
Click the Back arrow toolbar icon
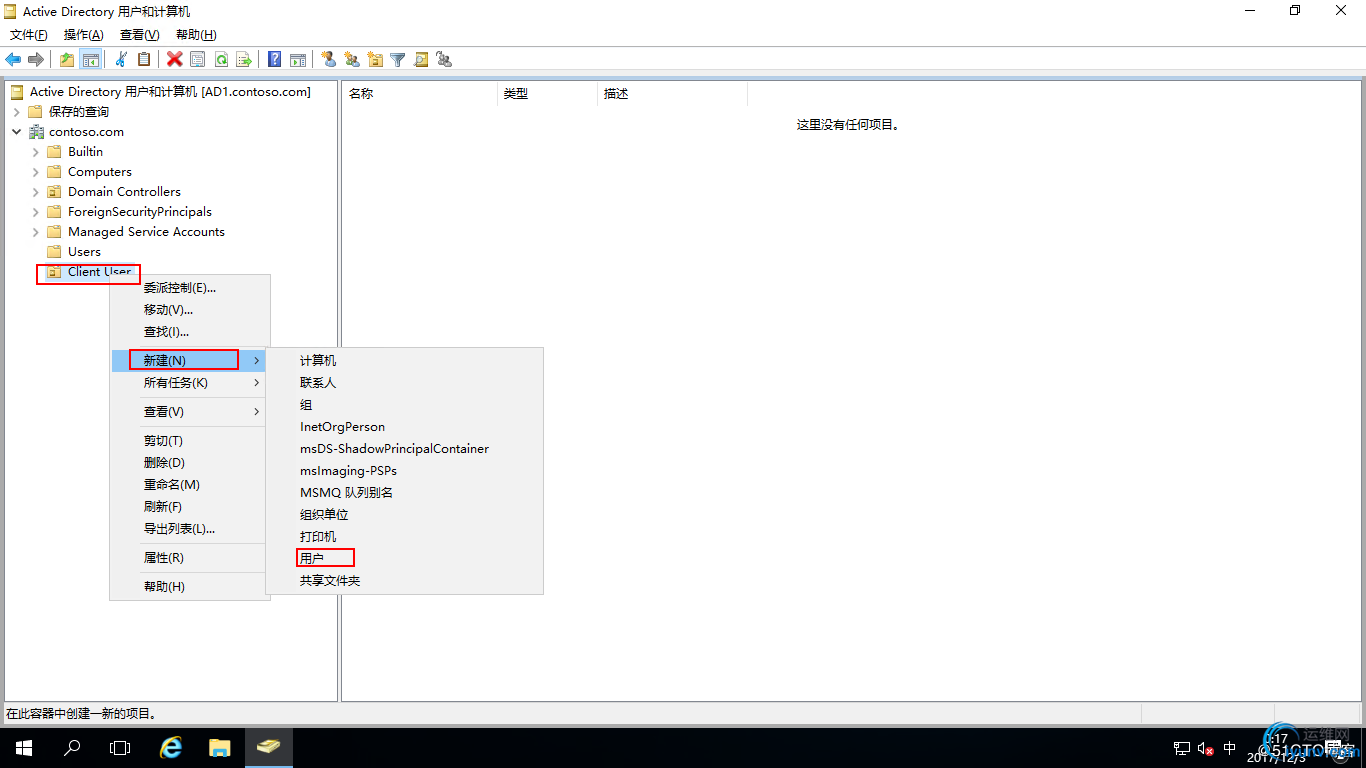click(x=13, y=59)
